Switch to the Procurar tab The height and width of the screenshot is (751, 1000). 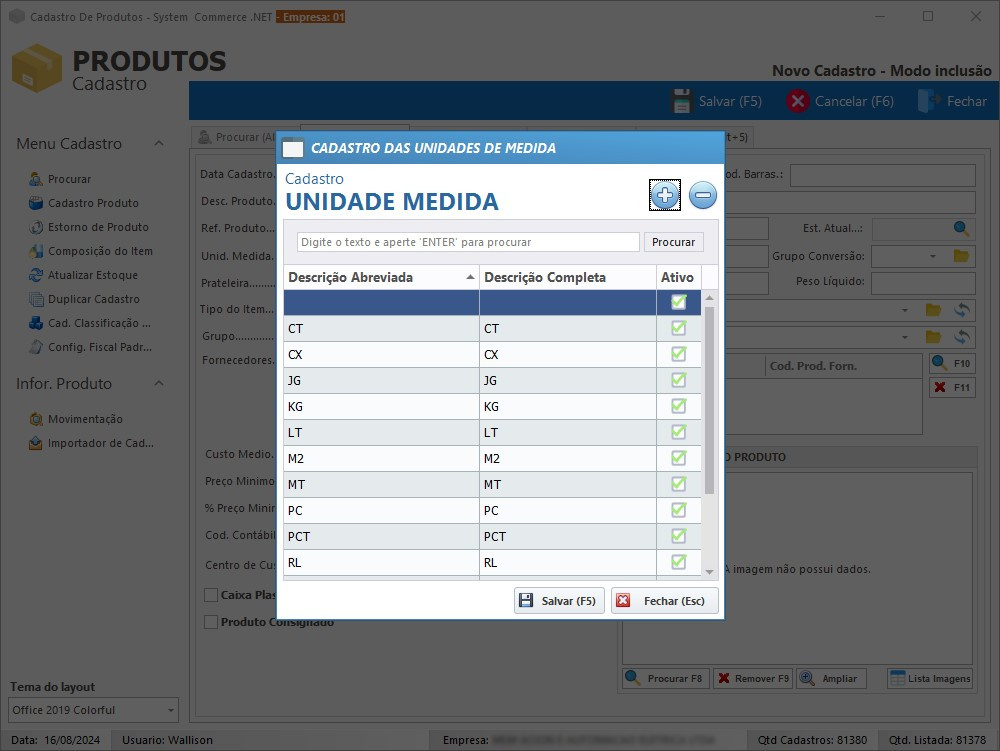click(237, 136)
